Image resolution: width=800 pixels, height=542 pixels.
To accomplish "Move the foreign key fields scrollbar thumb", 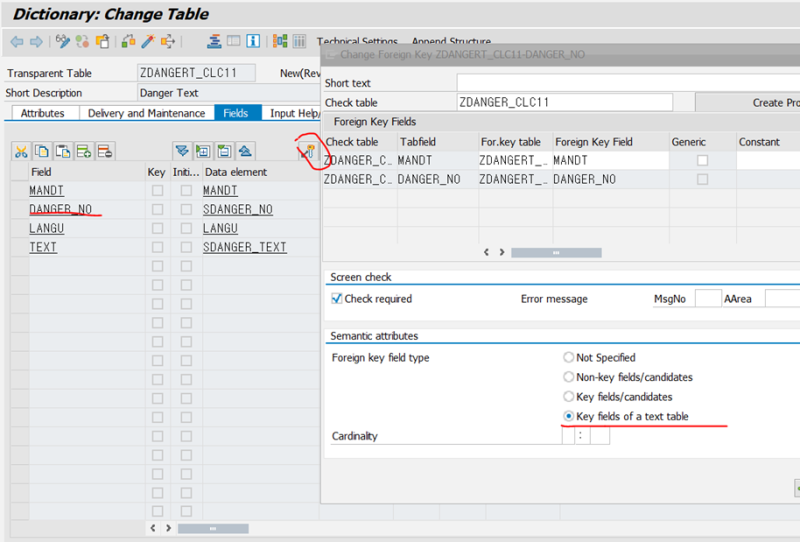I will (556, 253).
